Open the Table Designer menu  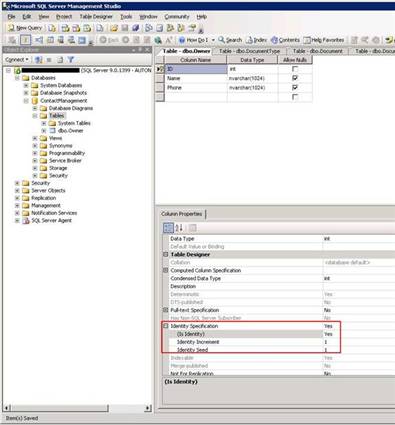[x=96, y=17]
